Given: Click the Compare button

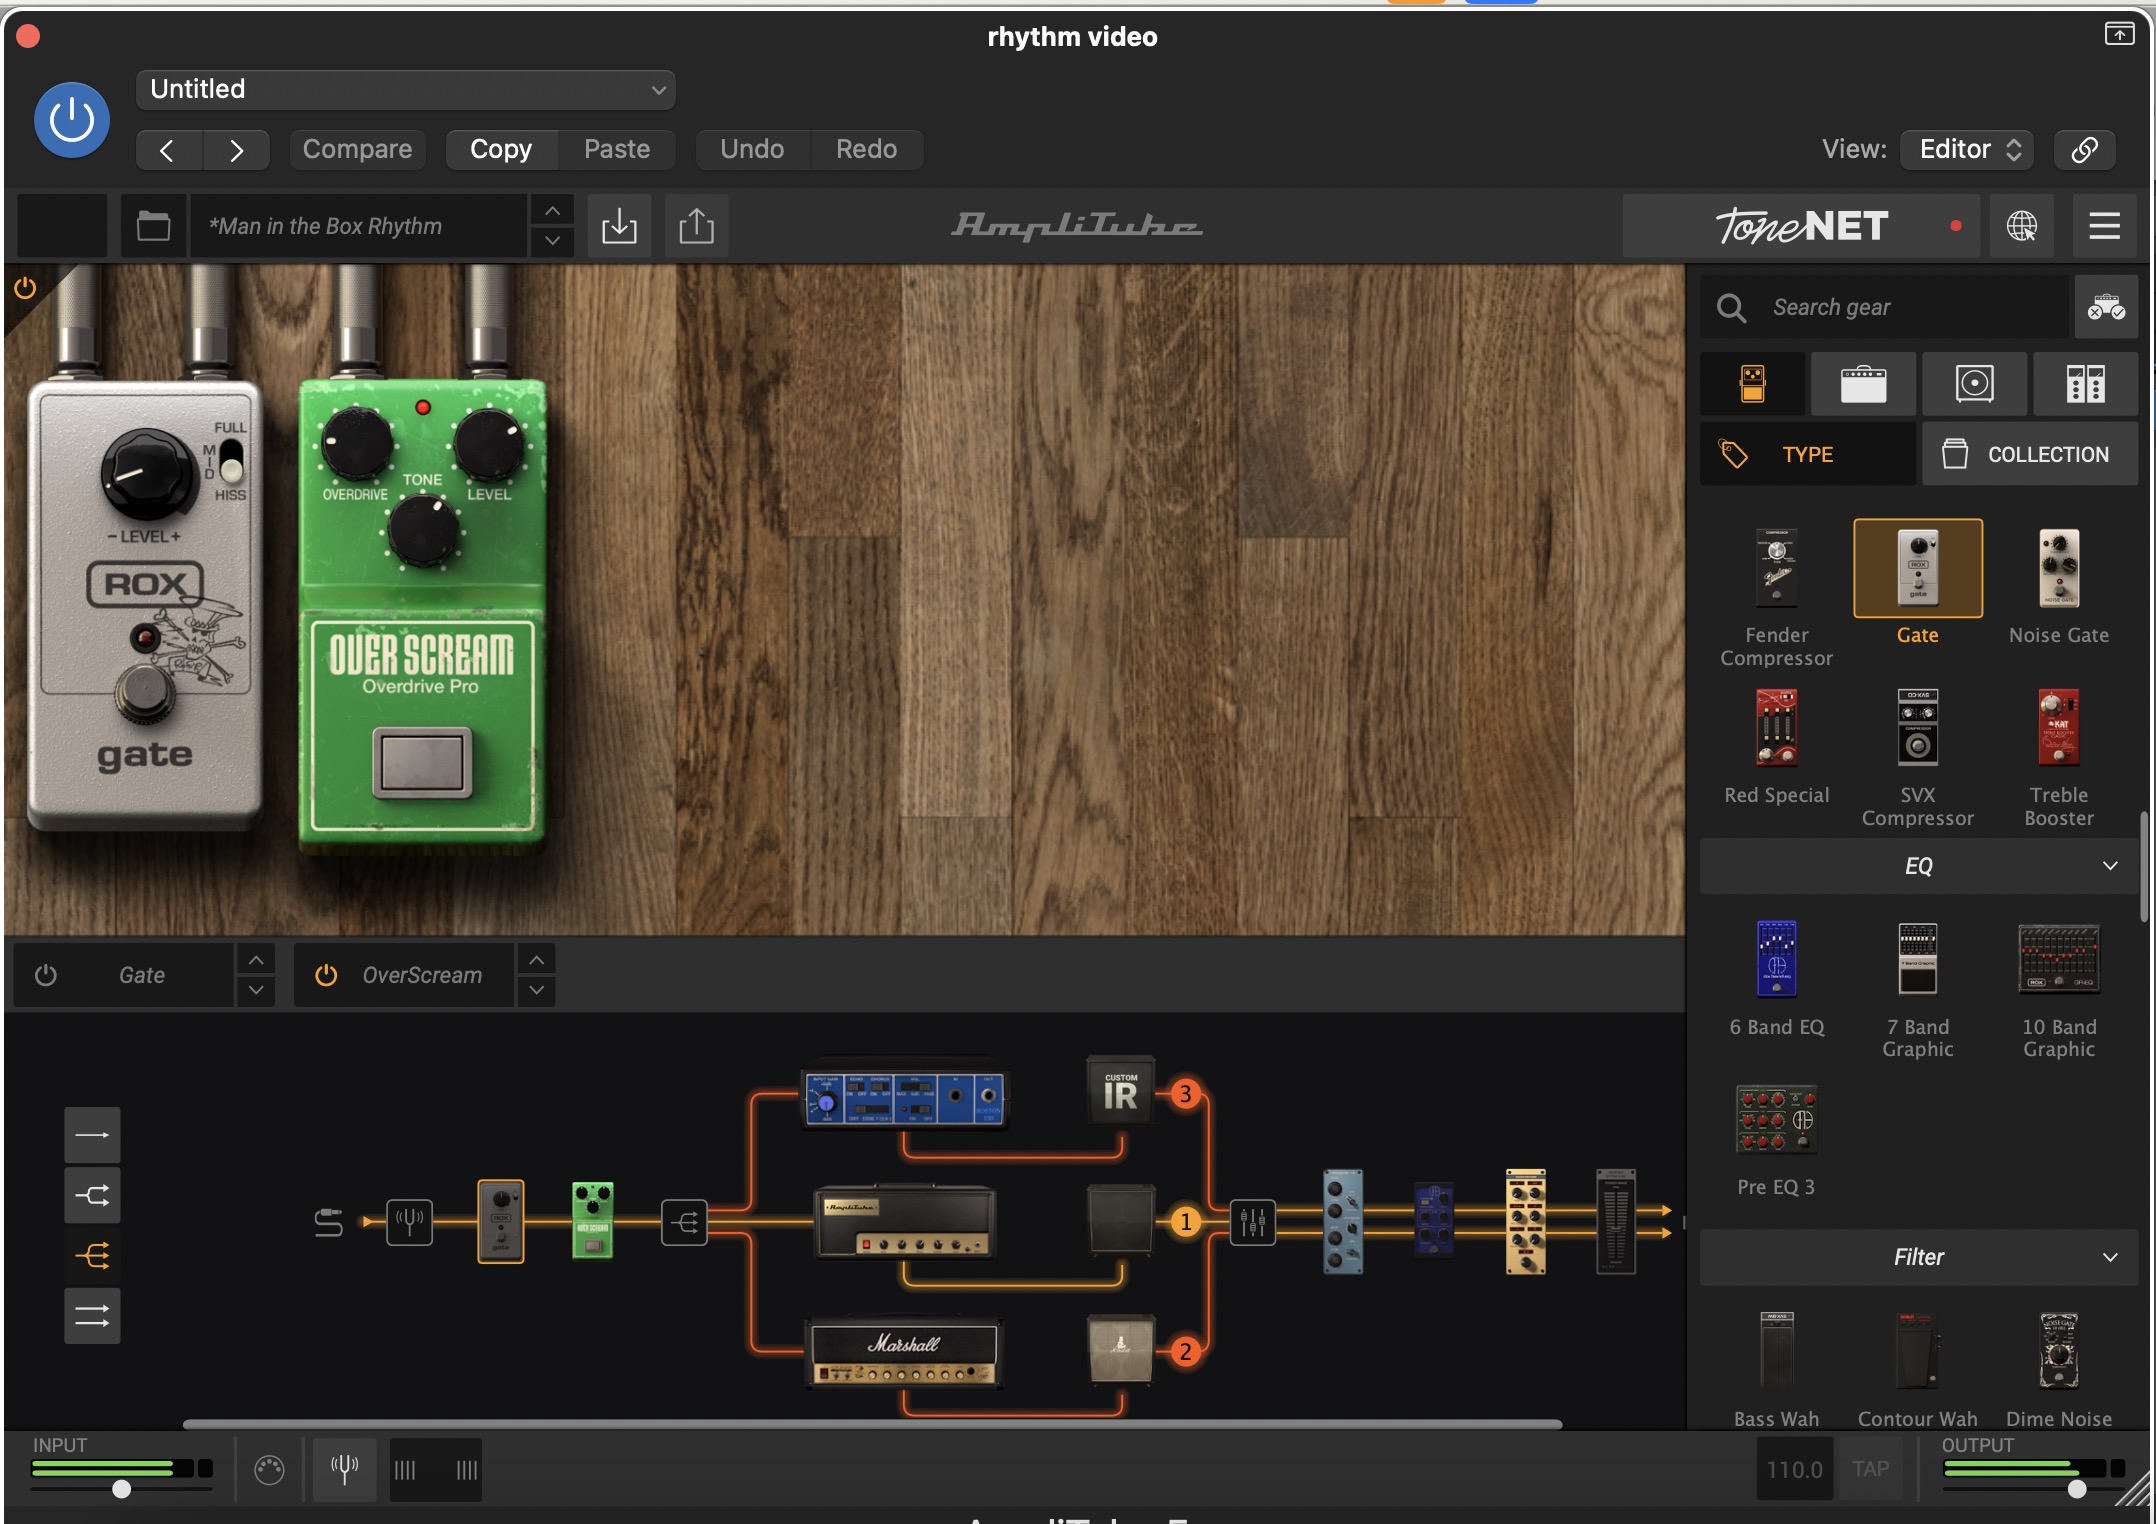Looking at the screenshot, I should [x=357, y=149].
